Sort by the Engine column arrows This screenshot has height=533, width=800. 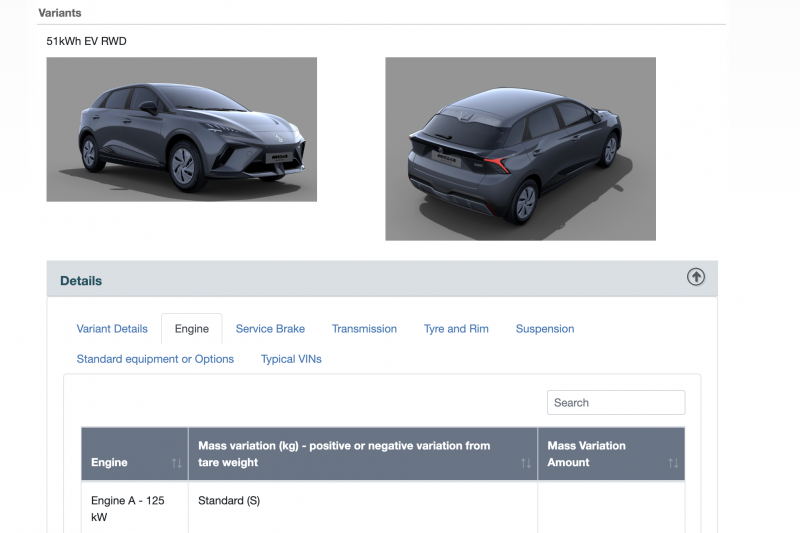point(177,463)
